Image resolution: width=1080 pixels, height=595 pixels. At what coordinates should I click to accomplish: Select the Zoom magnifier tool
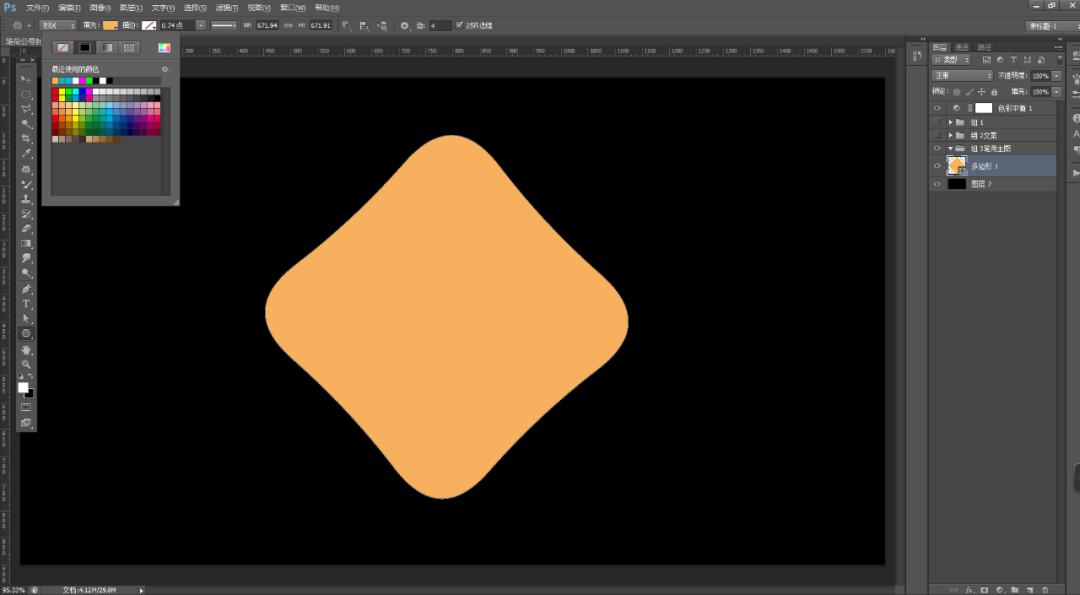(x=27, y=364)
